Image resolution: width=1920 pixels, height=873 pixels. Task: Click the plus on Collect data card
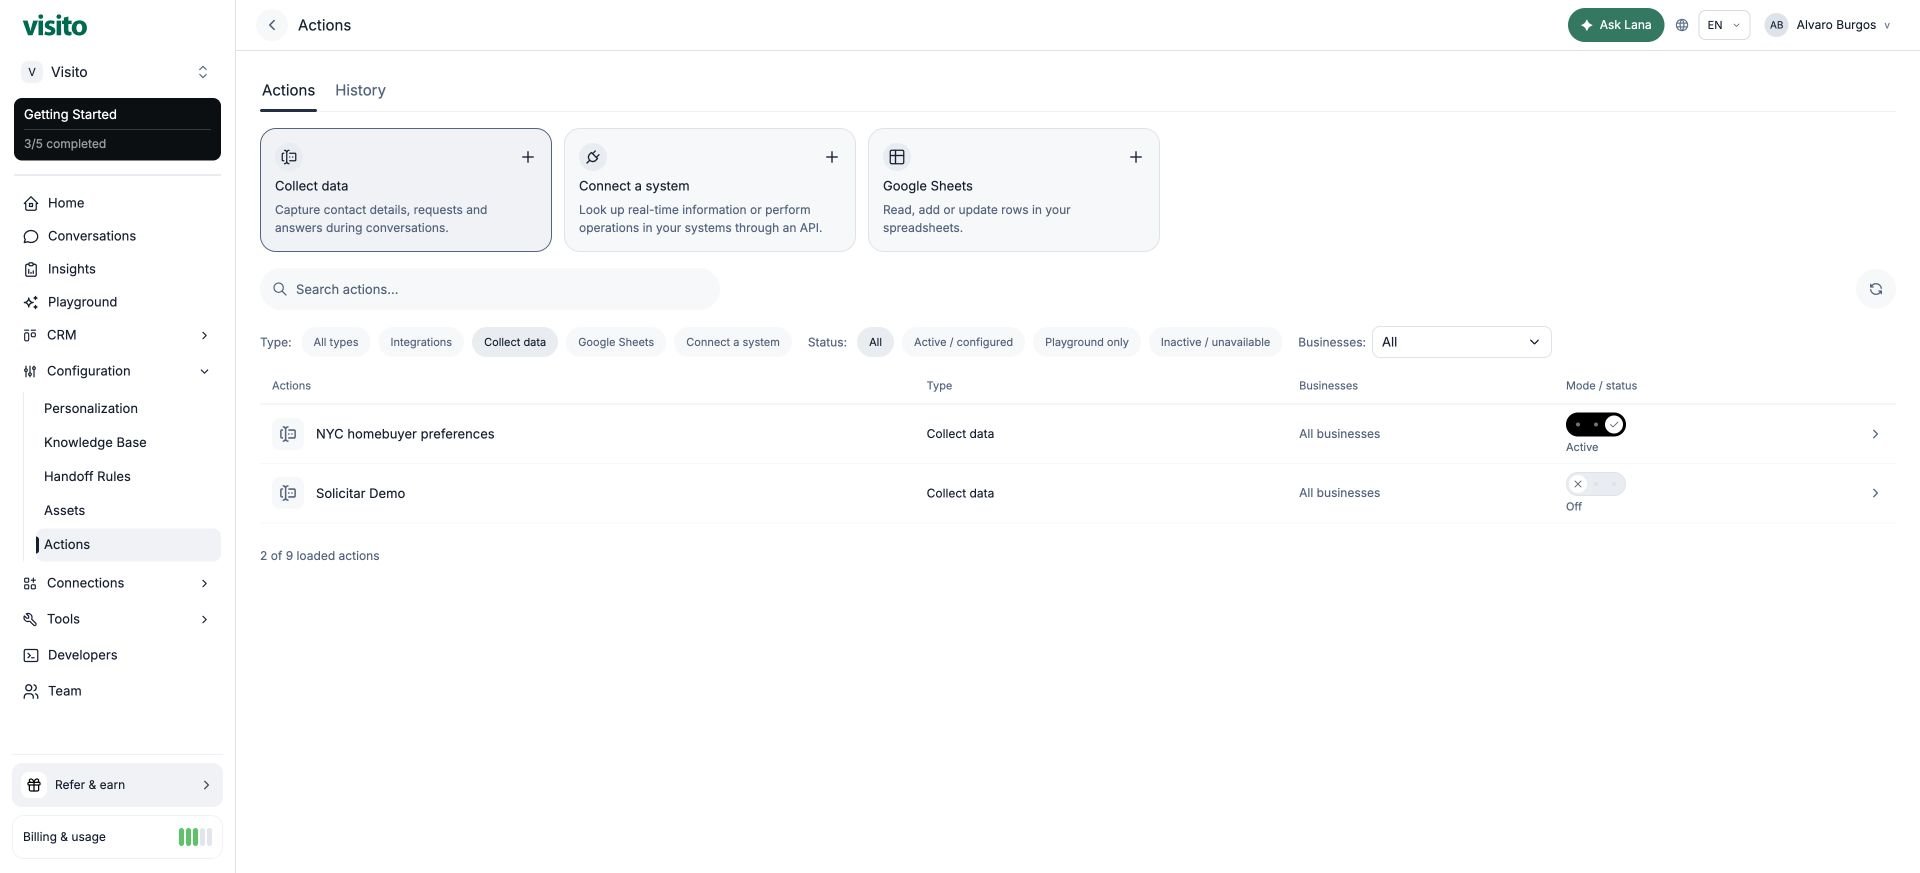click(x=528, y=157)
